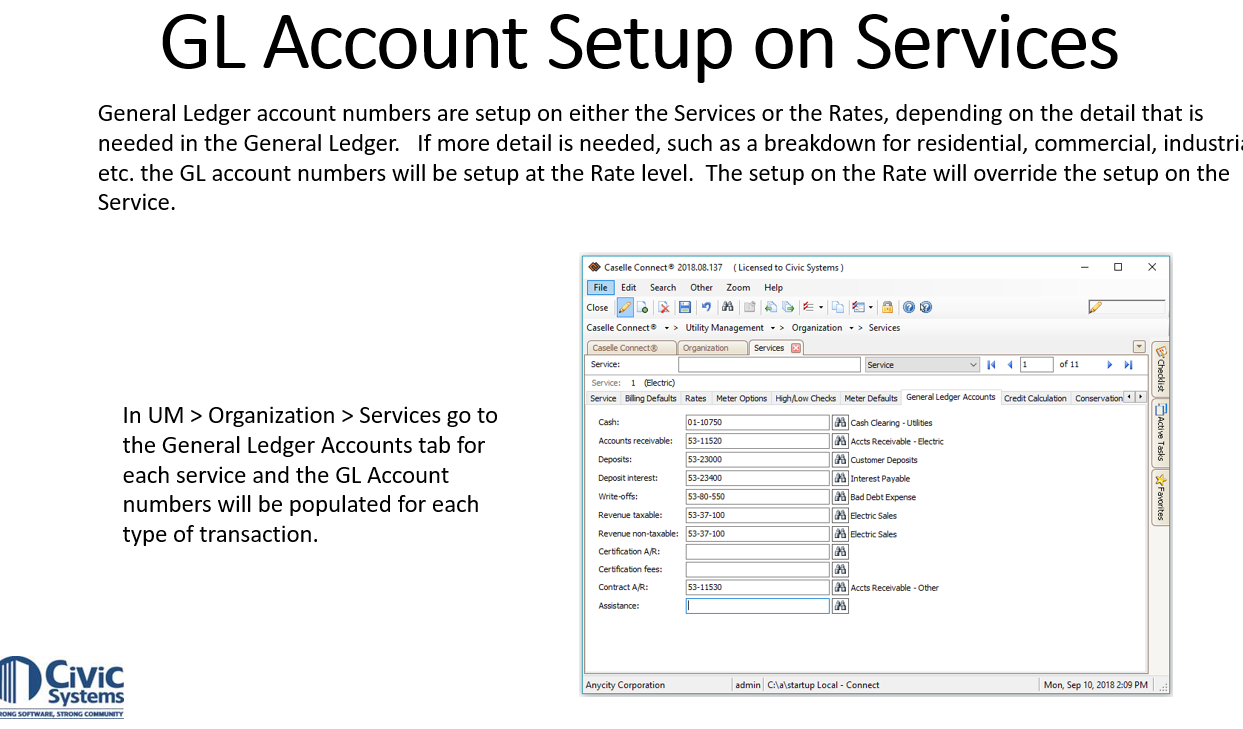Click the pencil Edit icon in toolbar

(x=625, y=307)
